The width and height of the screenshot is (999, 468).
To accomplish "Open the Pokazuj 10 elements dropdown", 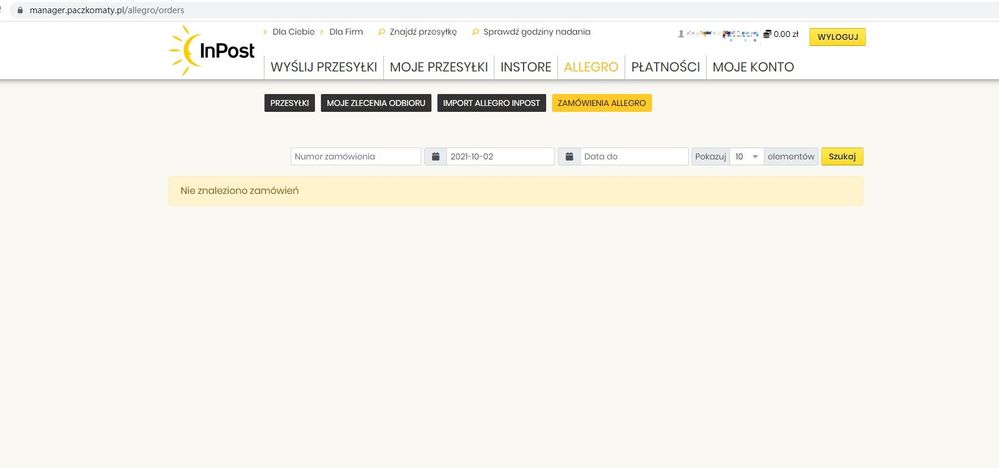I will coord(747,157).
